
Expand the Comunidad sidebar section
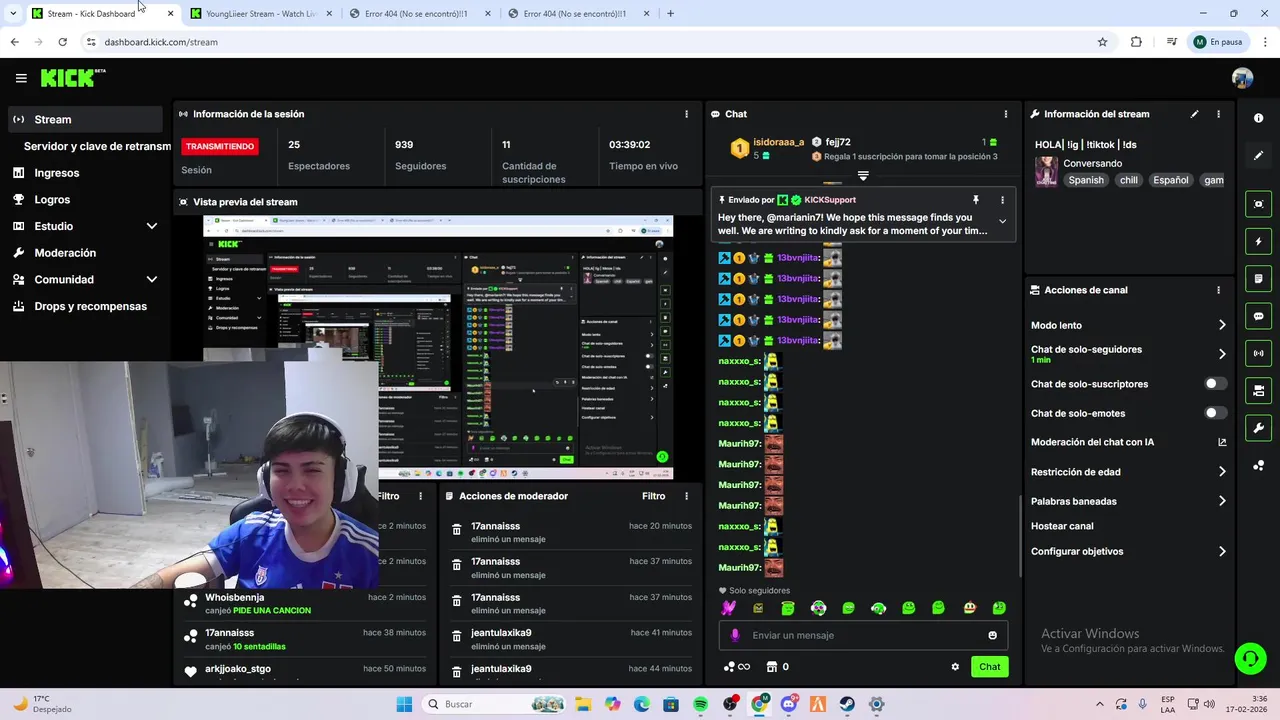[x=152, y=280]
